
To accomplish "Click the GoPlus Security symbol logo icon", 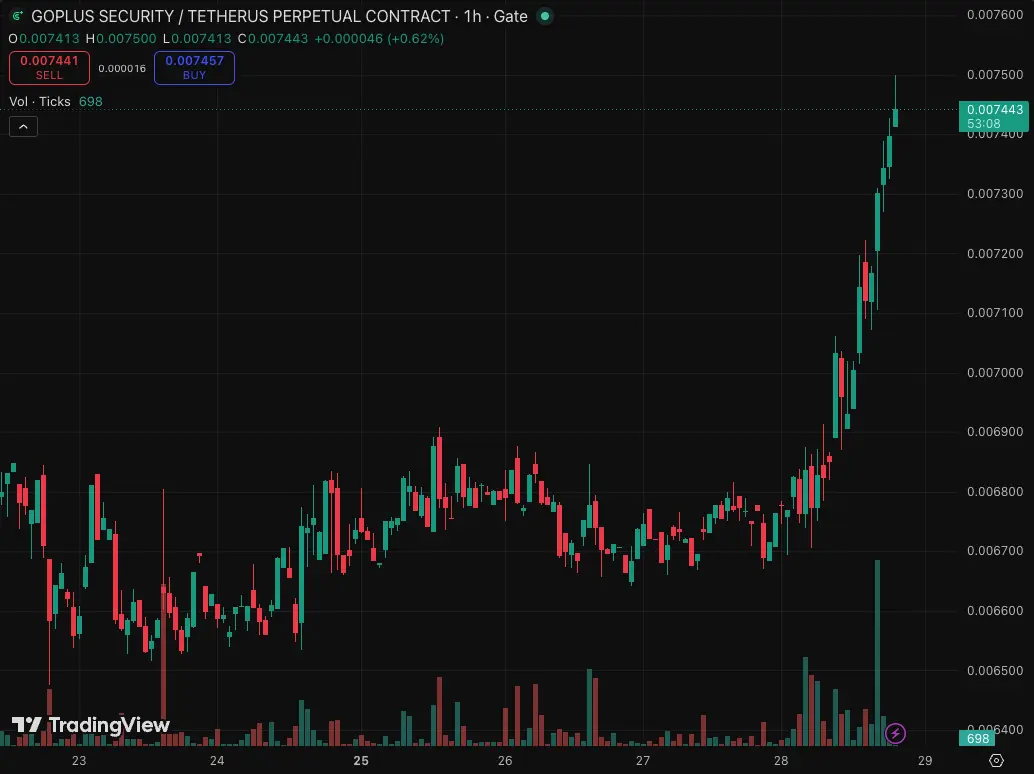I will click(x=18, y=16).
